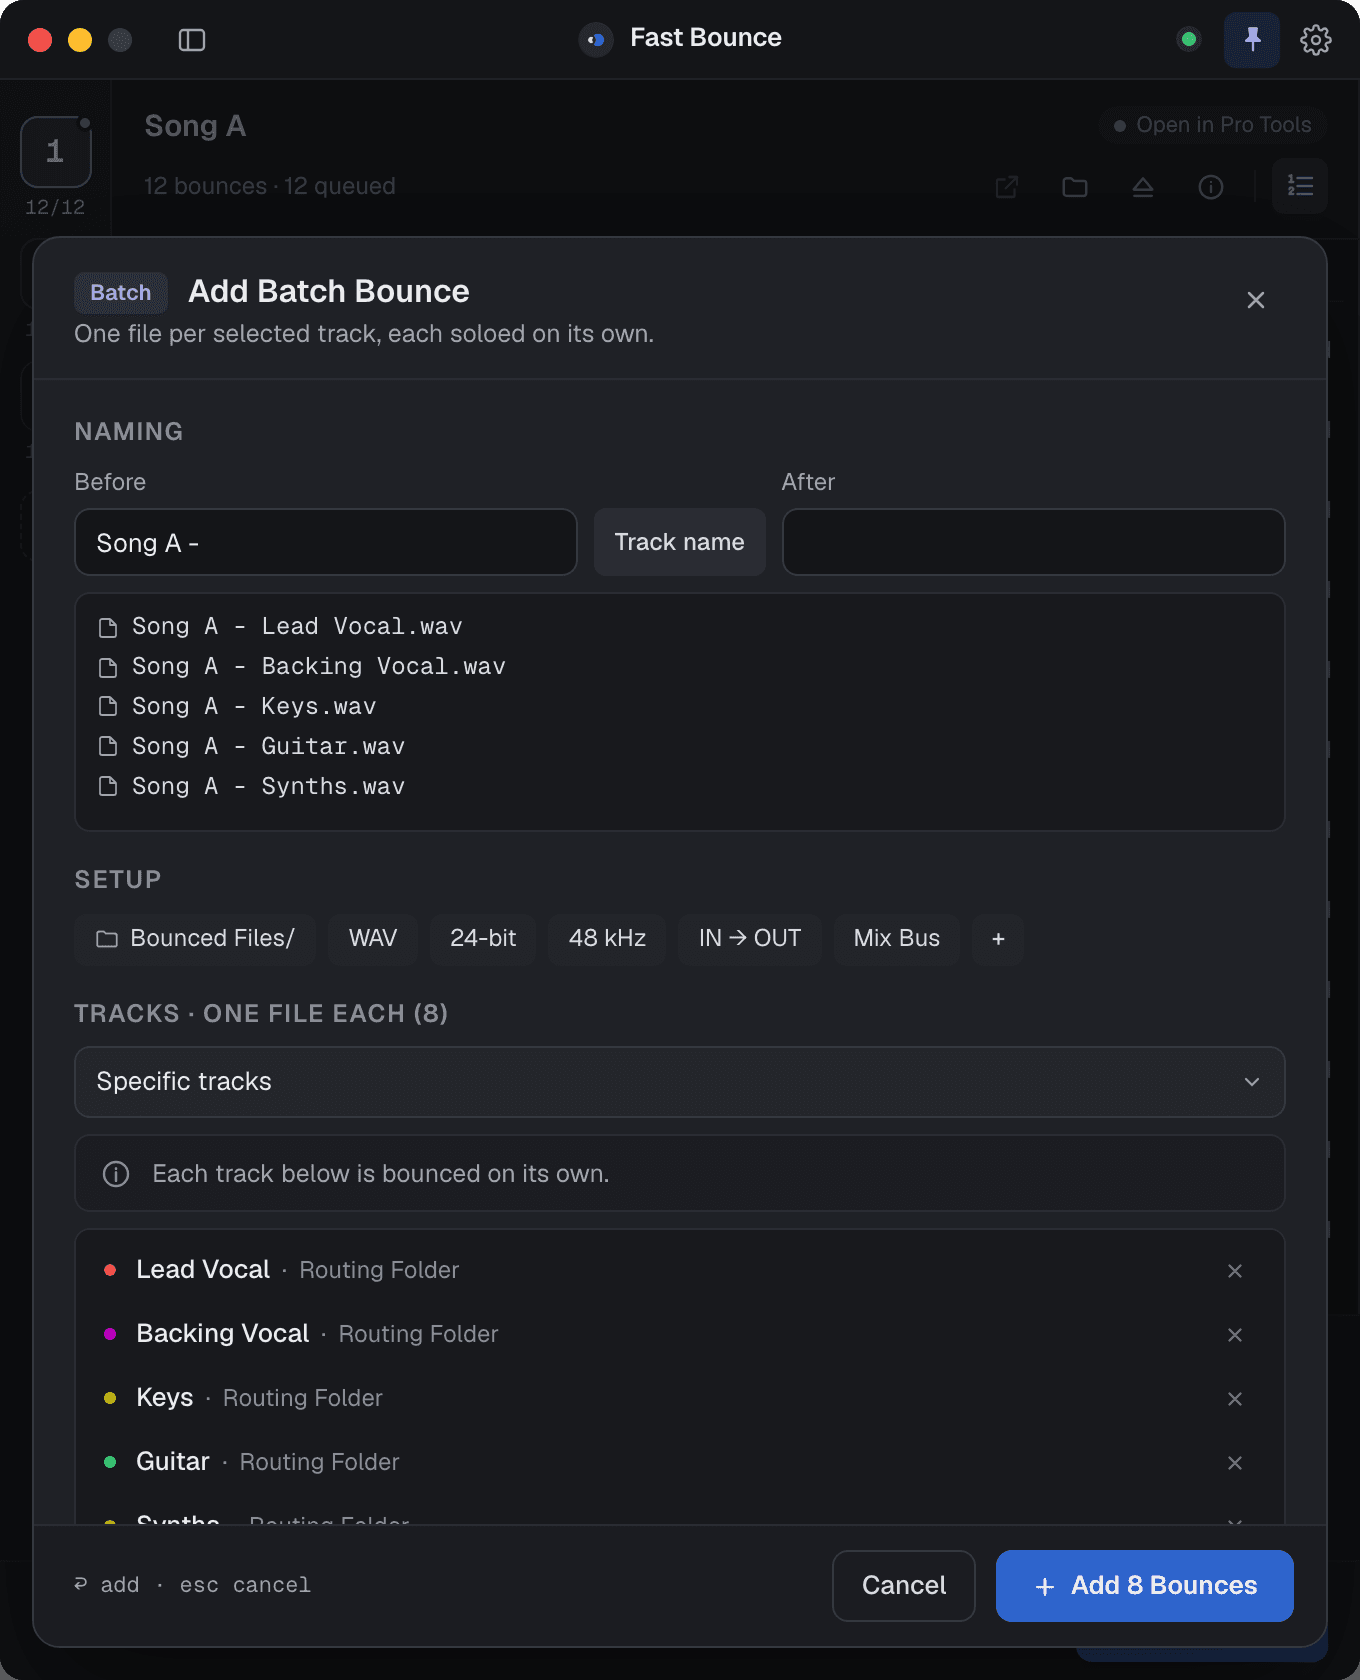The height and width of the screenshot is (1680, 1360).
Task: Toggle the sidebar panel icon
Action: tap(192, 40)
